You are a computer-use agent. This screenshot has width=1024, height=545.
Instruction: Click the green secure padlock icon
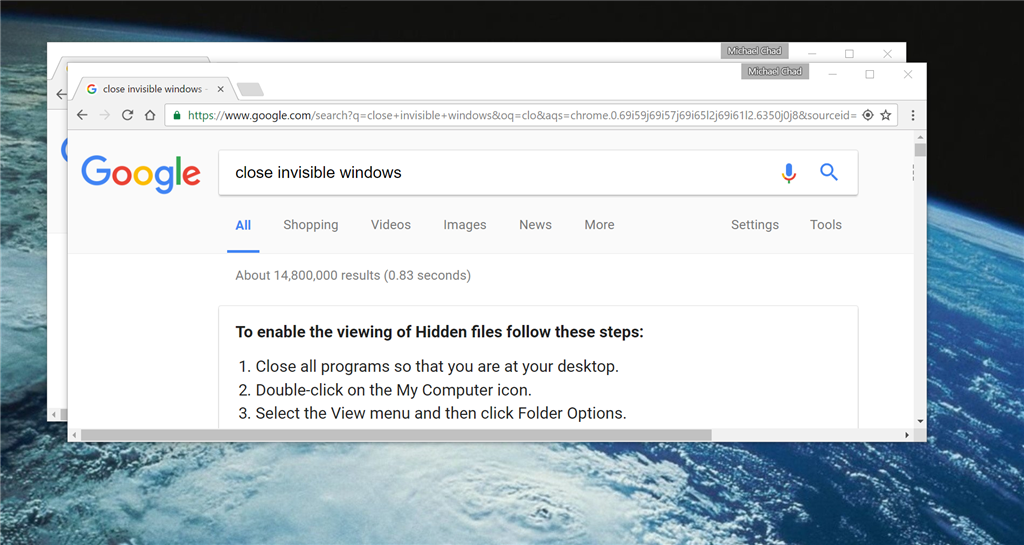coord(176,115)
